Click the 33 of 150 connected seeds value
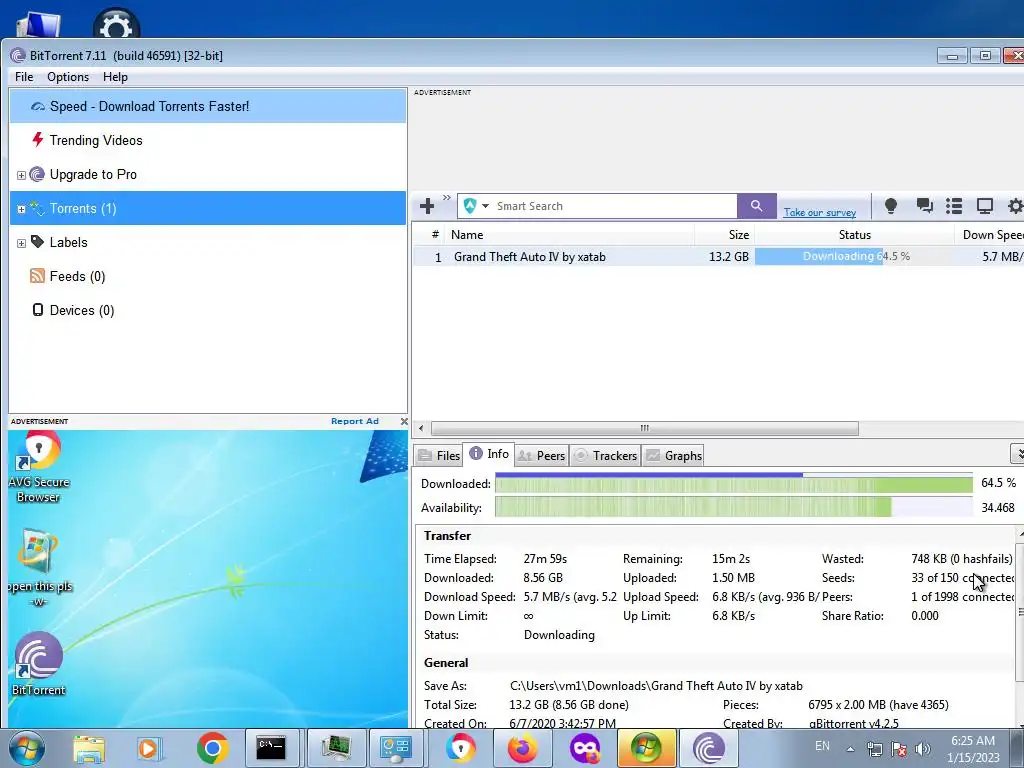The width and height of the screenshot is (1024, 768). tap(963, 578)
